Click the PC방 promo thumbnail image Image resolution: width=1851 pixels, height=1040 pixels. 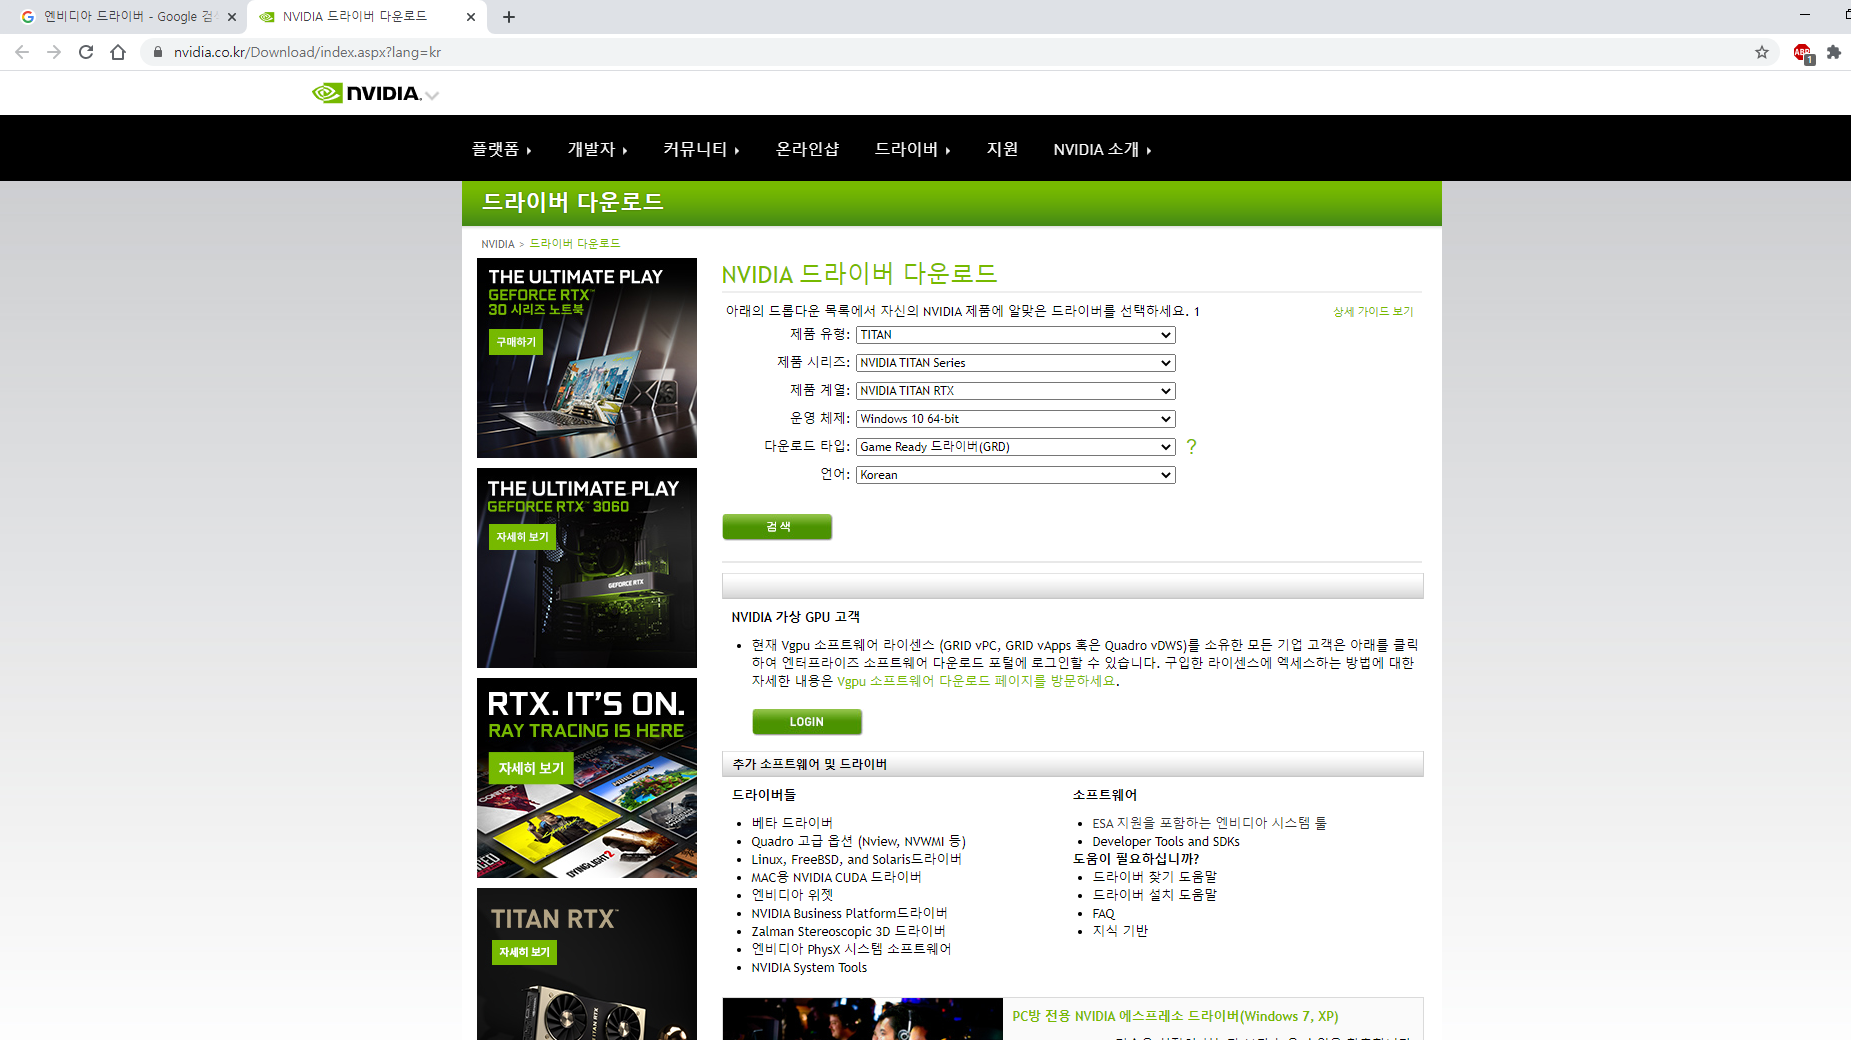coord(862,1019)
